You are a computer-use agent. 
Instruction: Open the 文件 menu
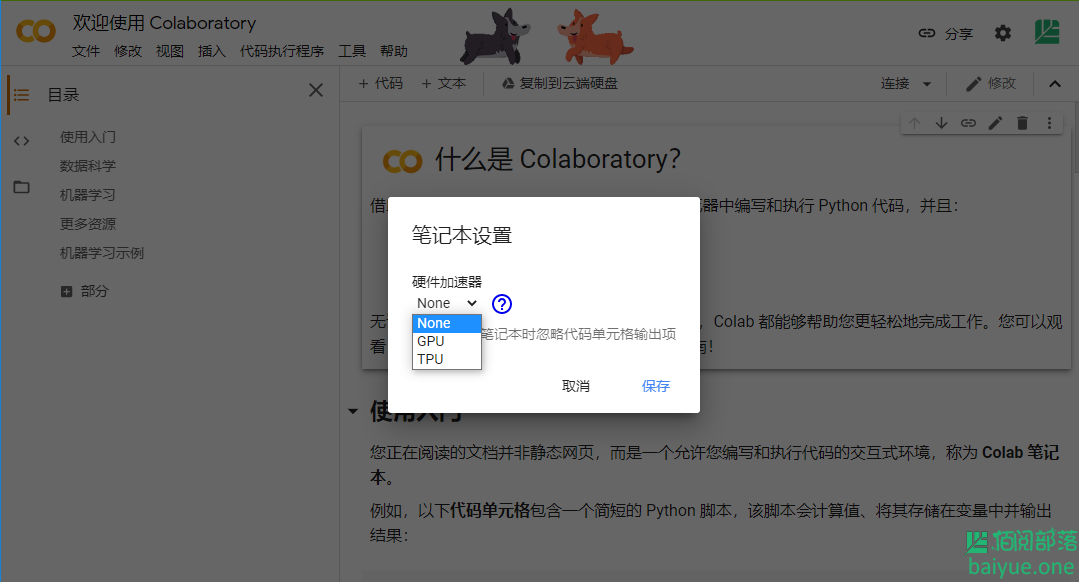point(86,52)
